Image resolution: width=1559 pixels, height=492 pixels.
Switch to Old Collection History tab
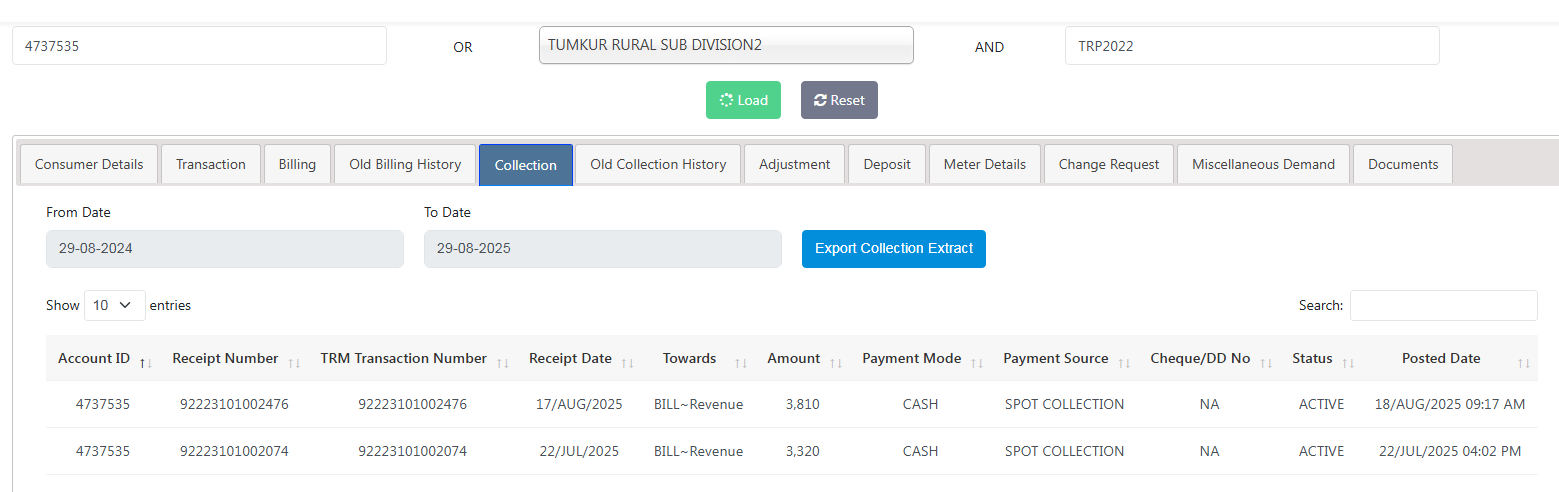click(x=657, y=164)
